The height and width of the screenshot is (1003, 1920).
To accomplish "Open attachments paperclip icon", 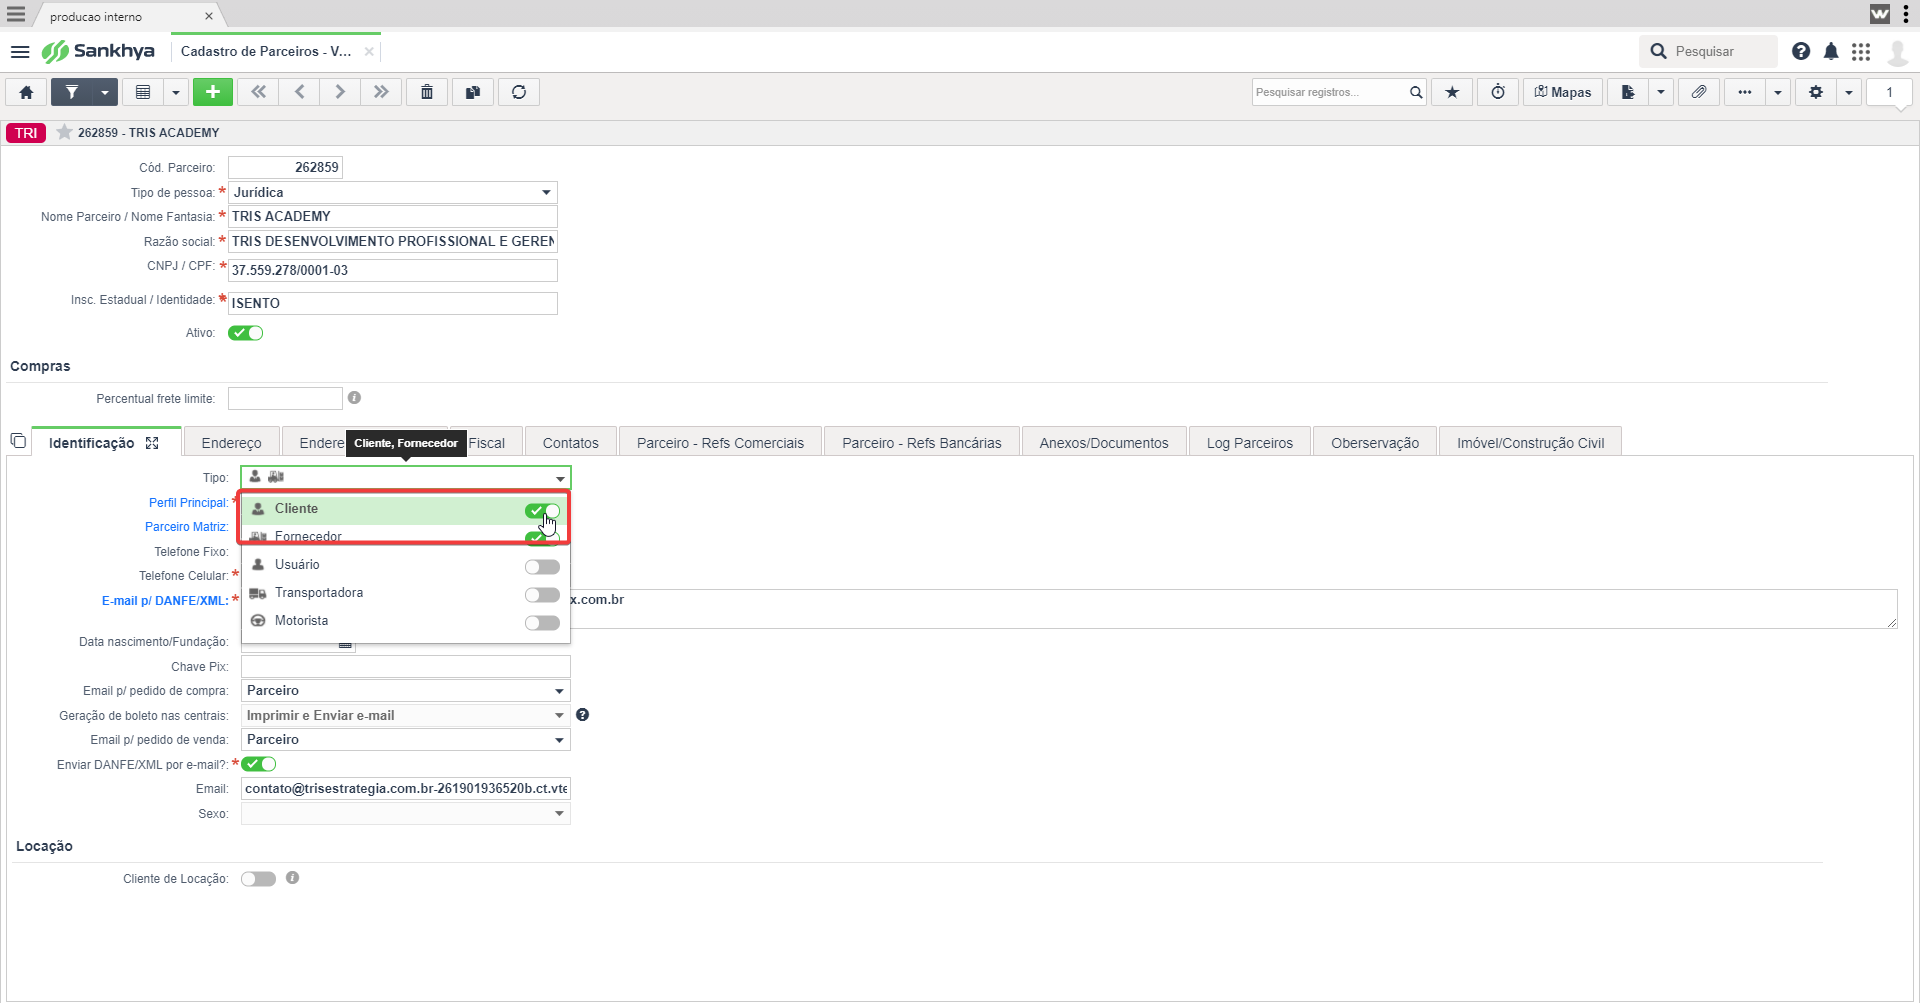I will [1699, 92].
